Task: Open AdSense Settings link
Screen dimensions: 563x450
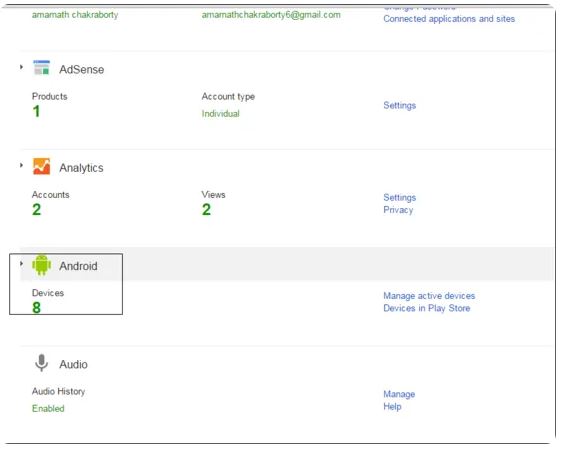Action: tap(400, 105)
